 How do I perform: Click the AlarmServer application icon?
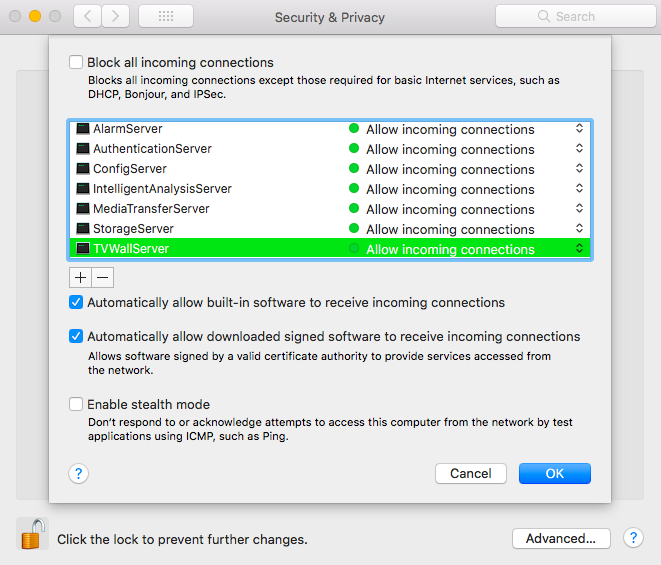[x=83, y=129]
